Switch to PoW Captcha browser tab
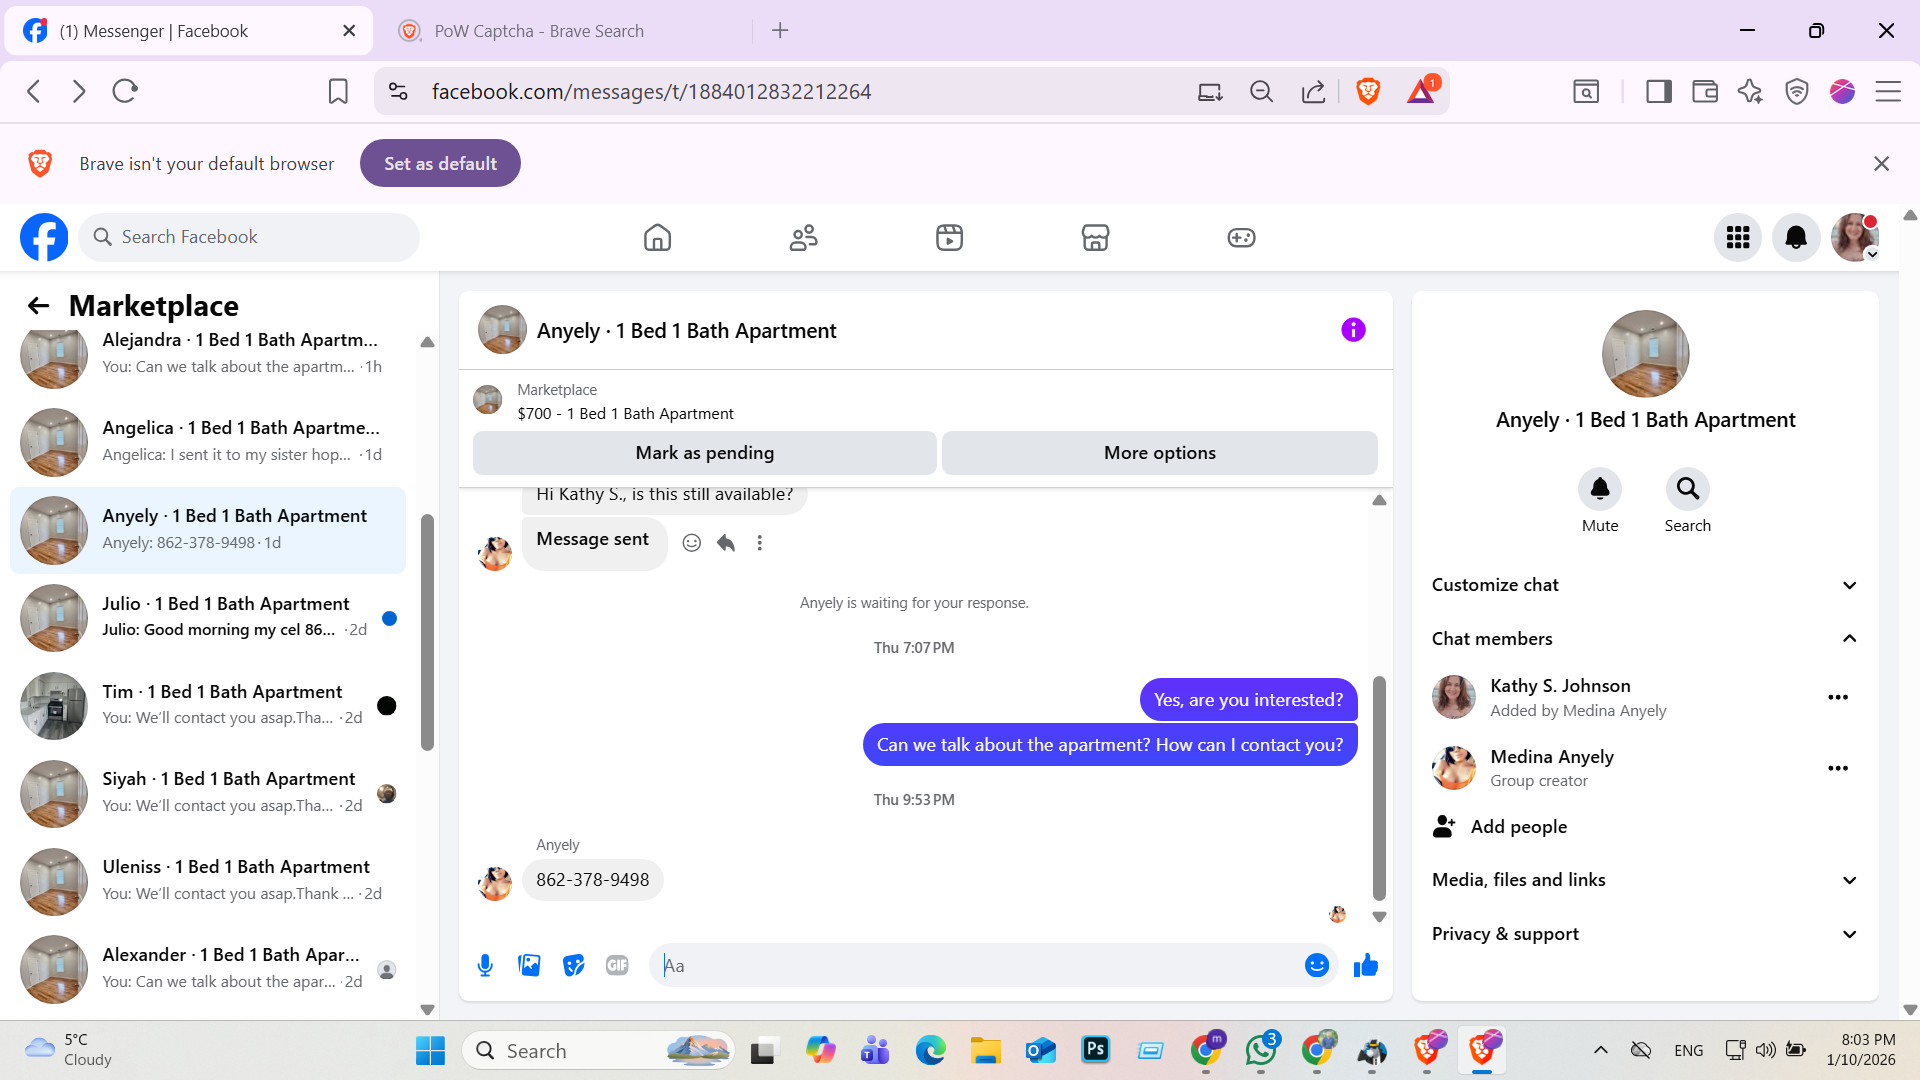Viewport: 1920px width, 1080px height. tap(540, 31)
